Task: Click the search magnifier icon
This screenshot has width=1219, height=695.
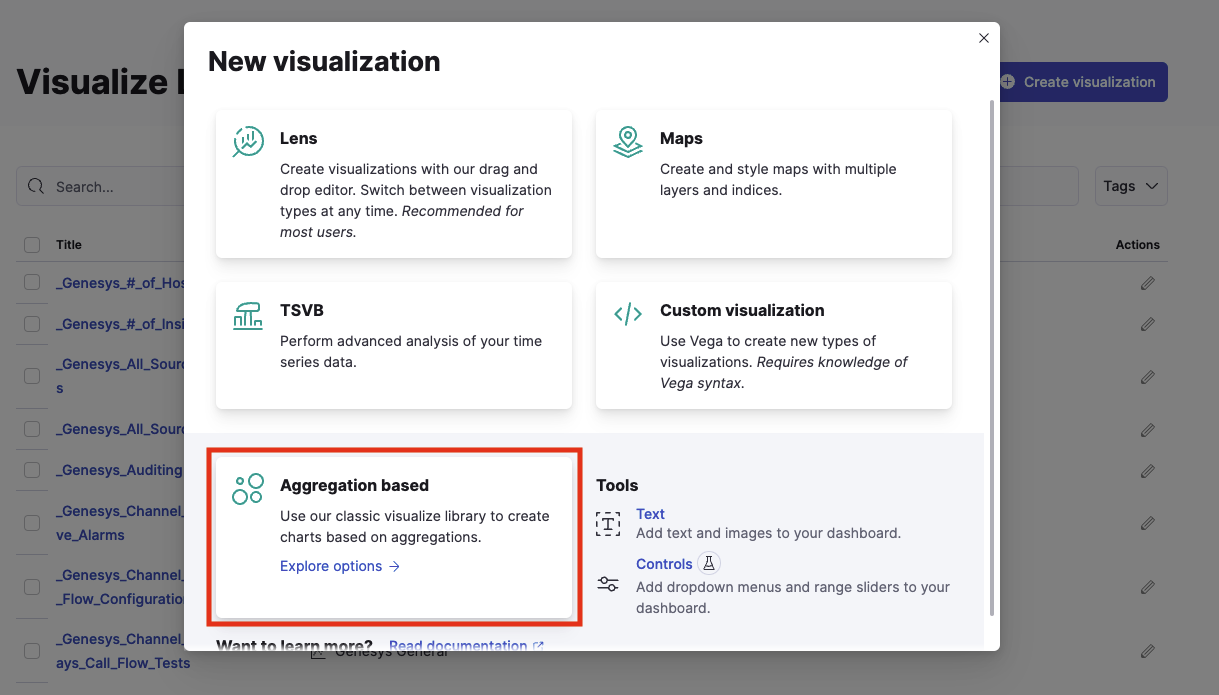Action: 36,186
